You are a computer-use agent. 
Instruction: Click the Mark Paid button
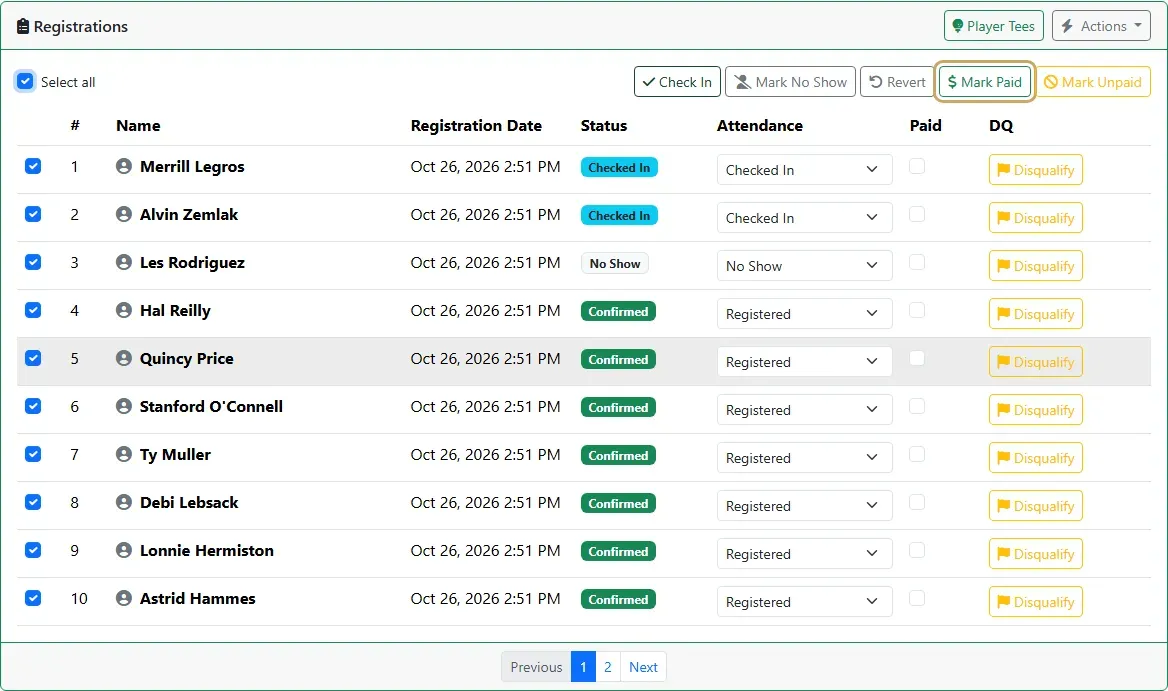click(984, 82)
